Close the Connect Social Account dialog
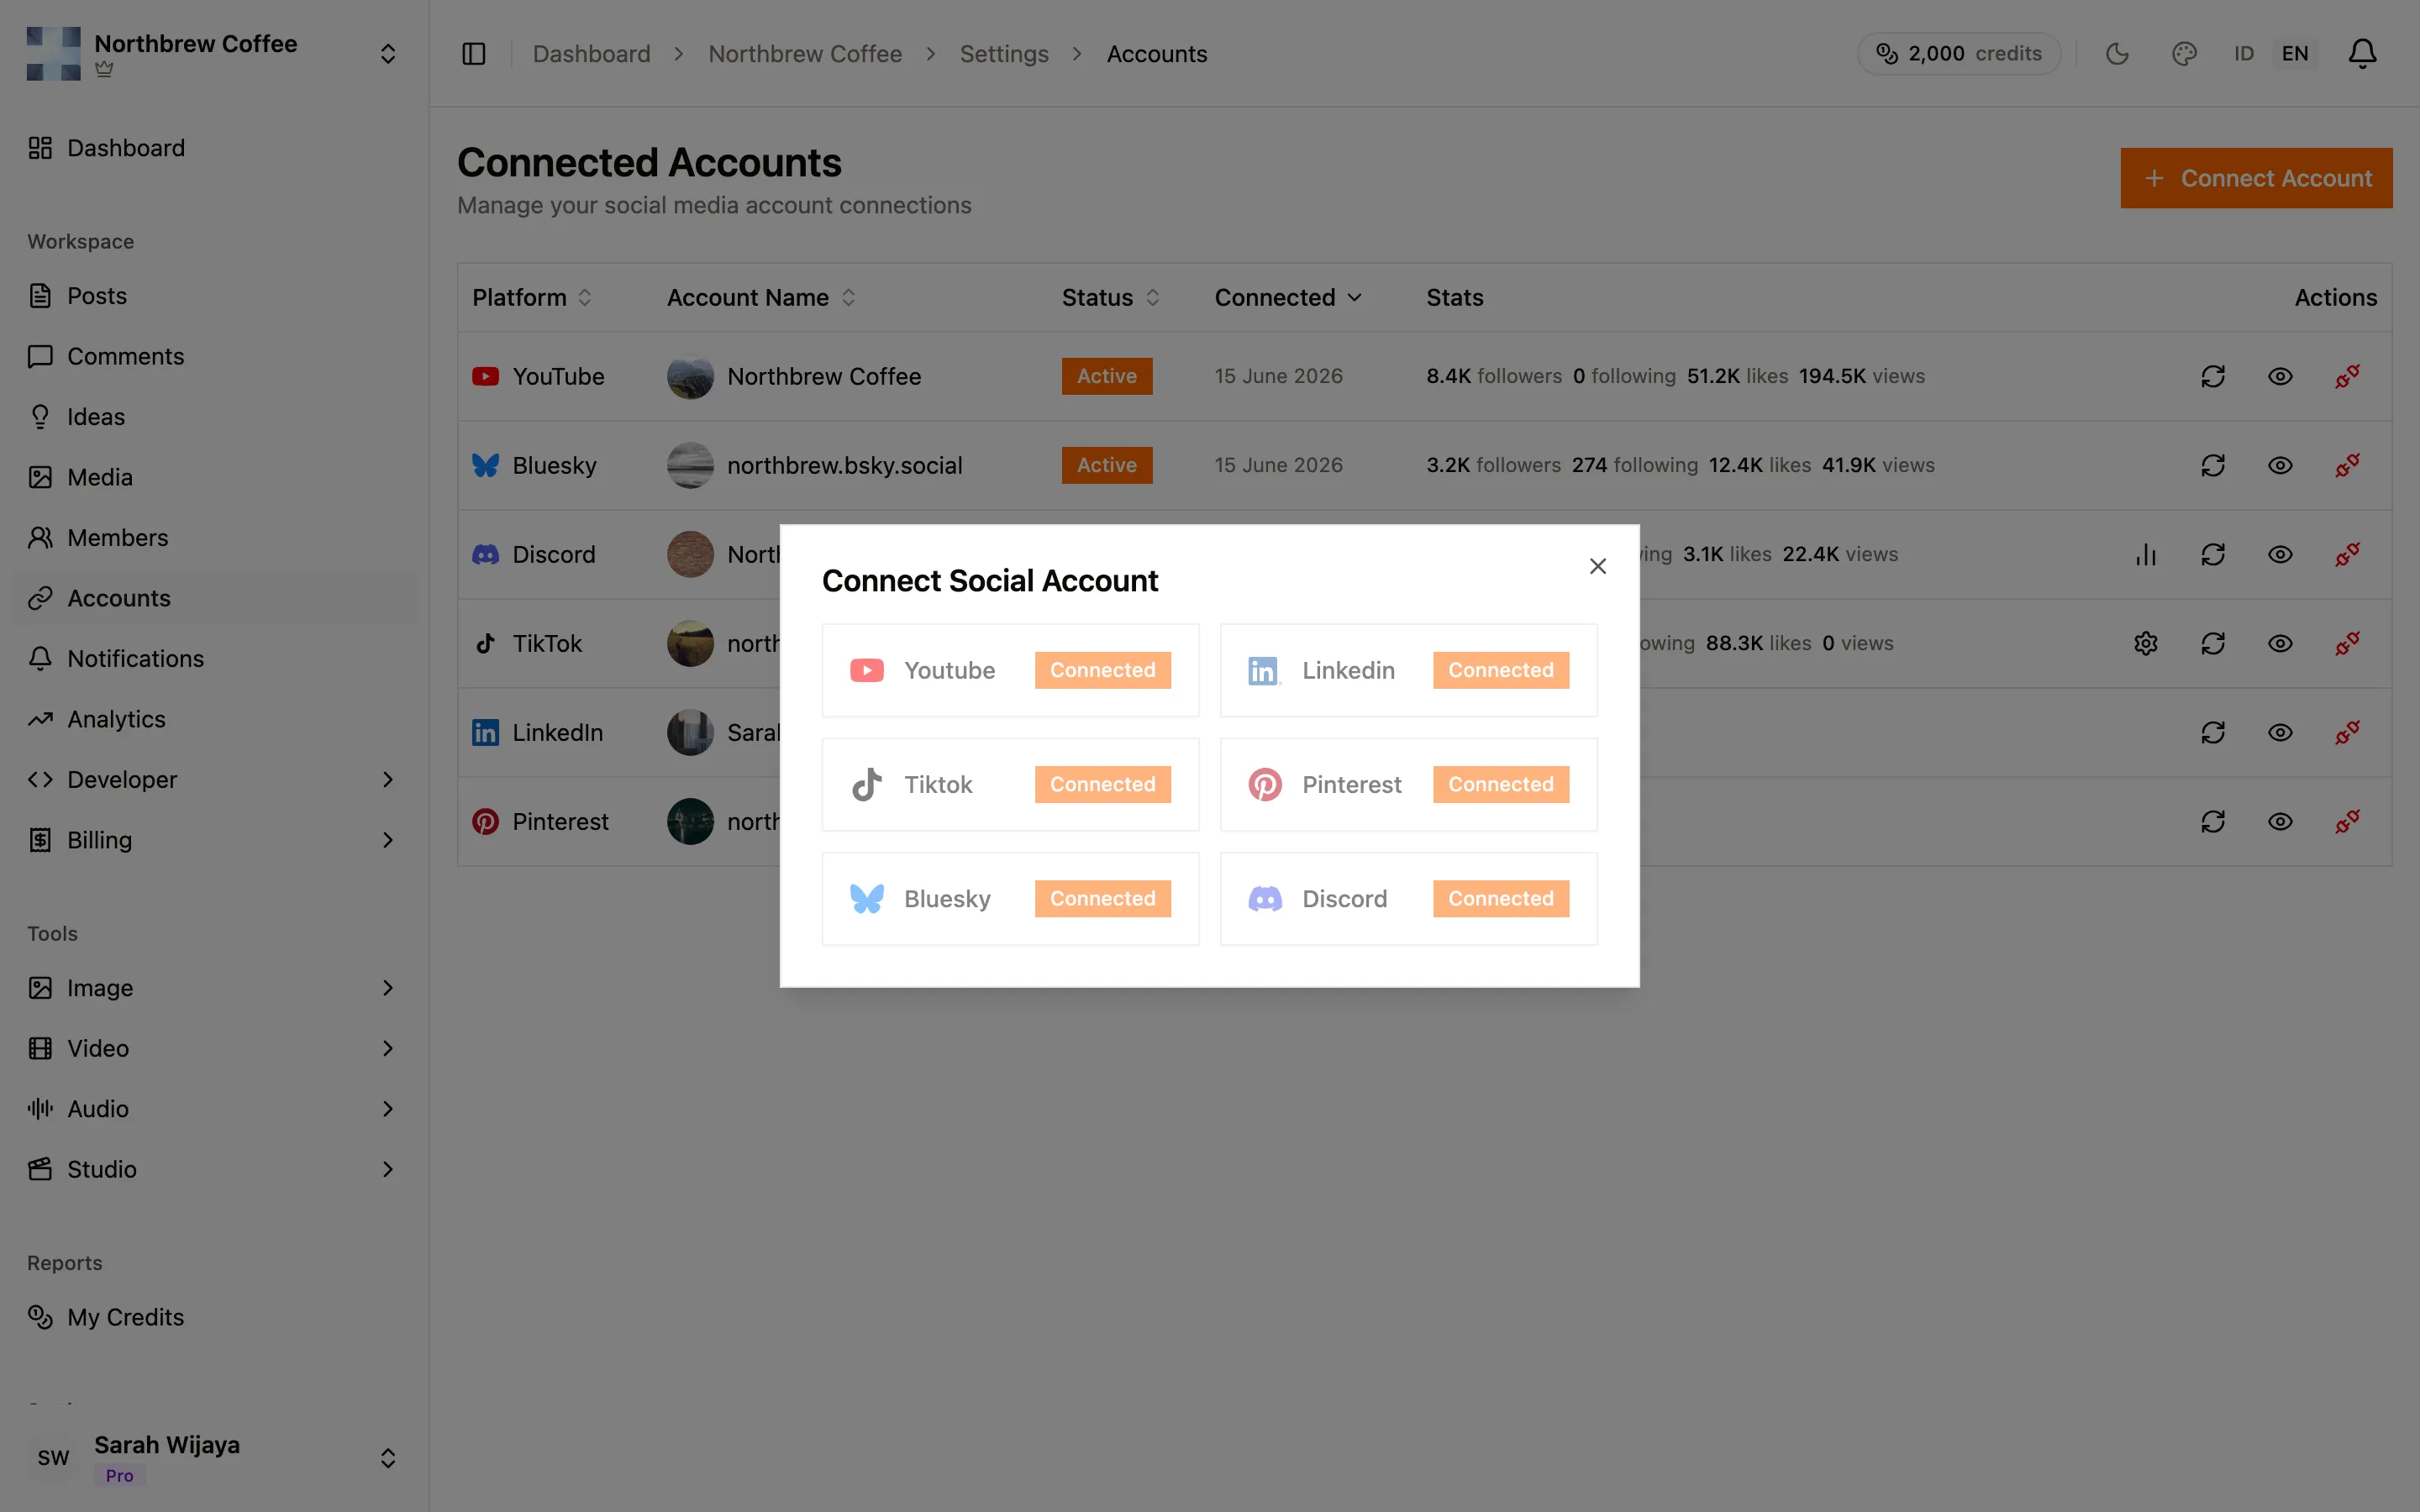The image size is (2420, 1512). [x=1598, y=566]
